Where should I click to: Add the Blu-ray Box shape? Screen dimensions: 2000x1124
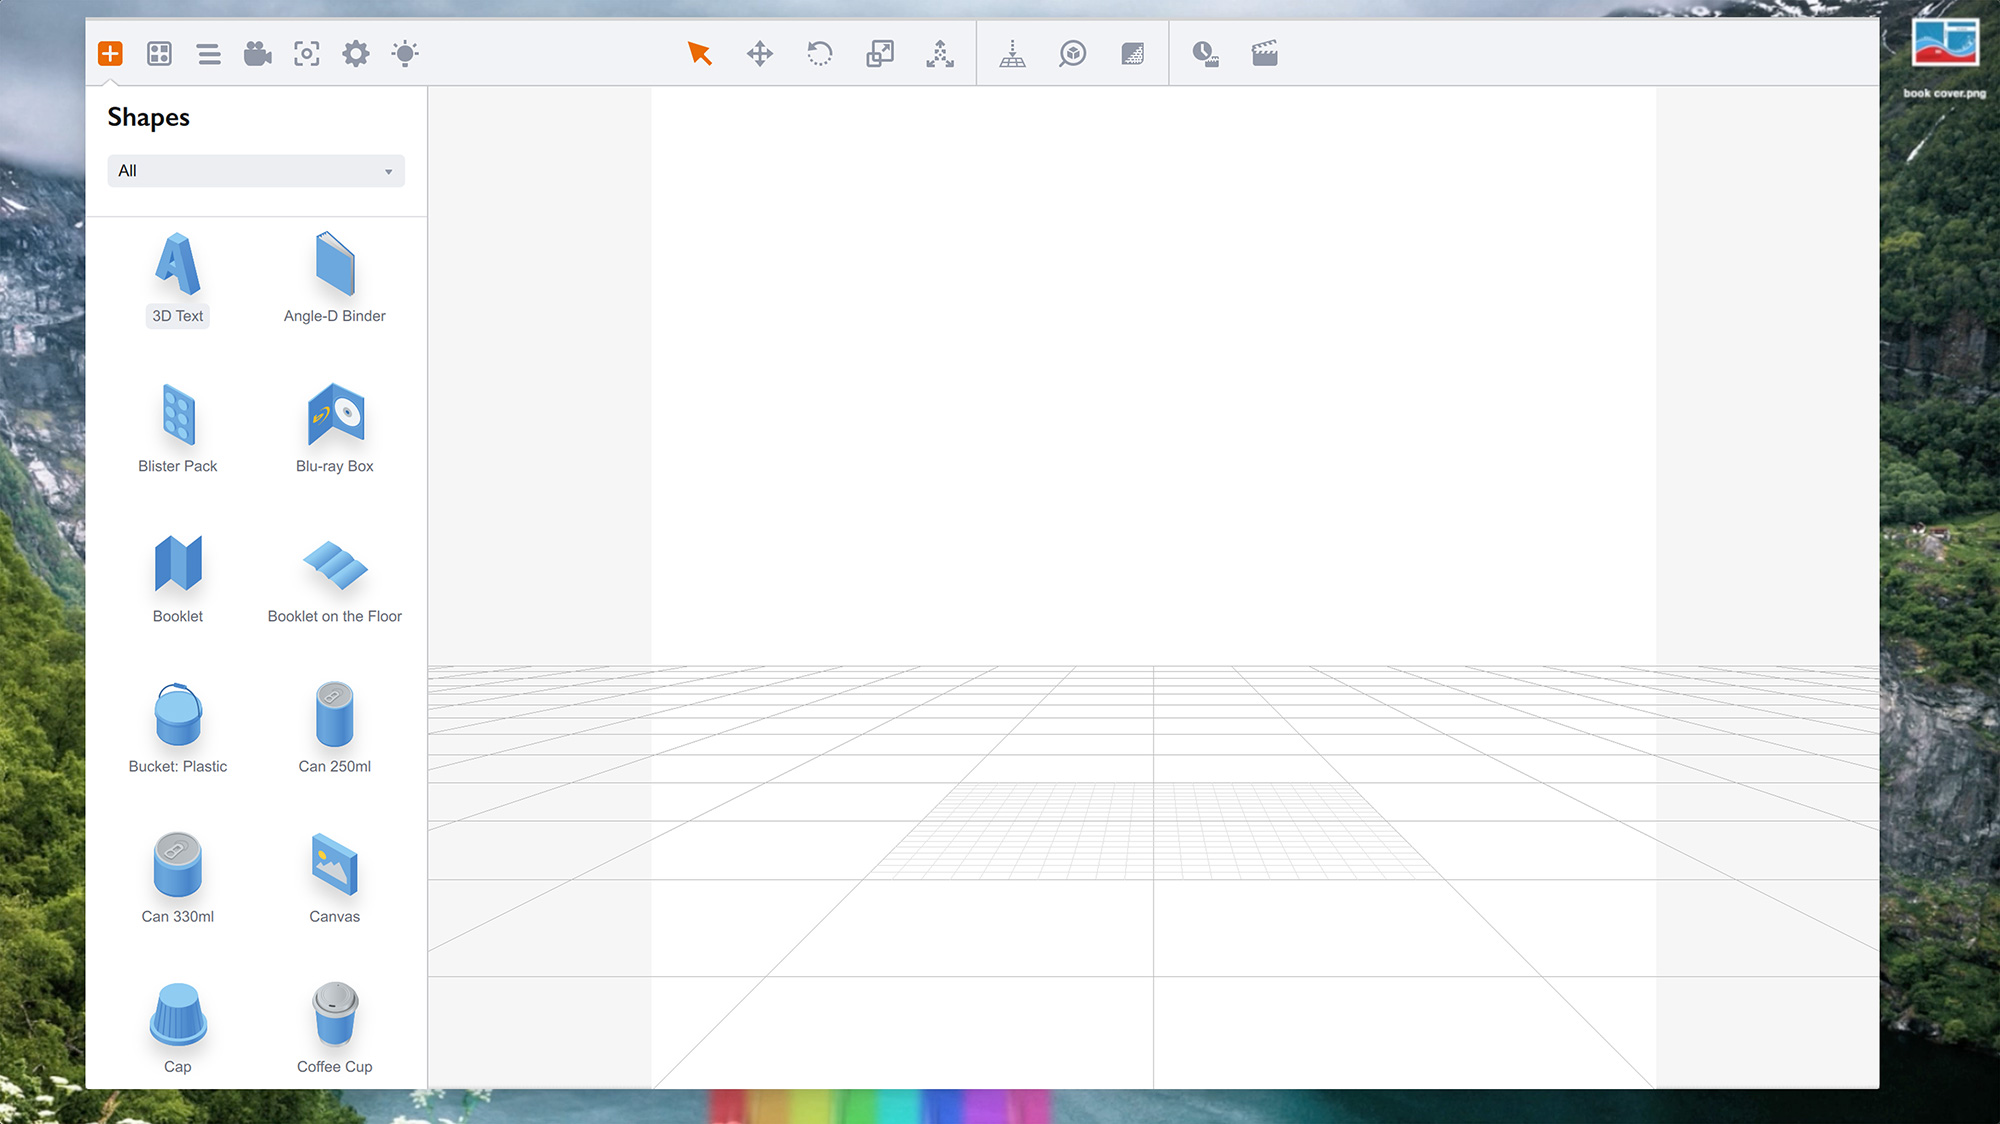(x=335, y=428)
